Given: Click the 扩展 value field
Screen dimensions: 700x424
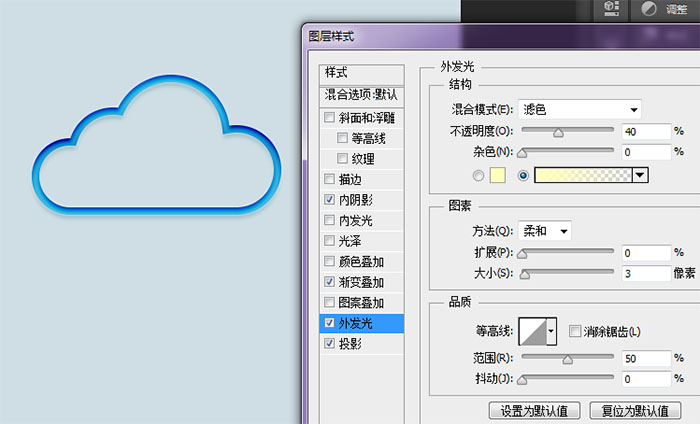Looking at the screenshot, I should click(x=646, y=253).
